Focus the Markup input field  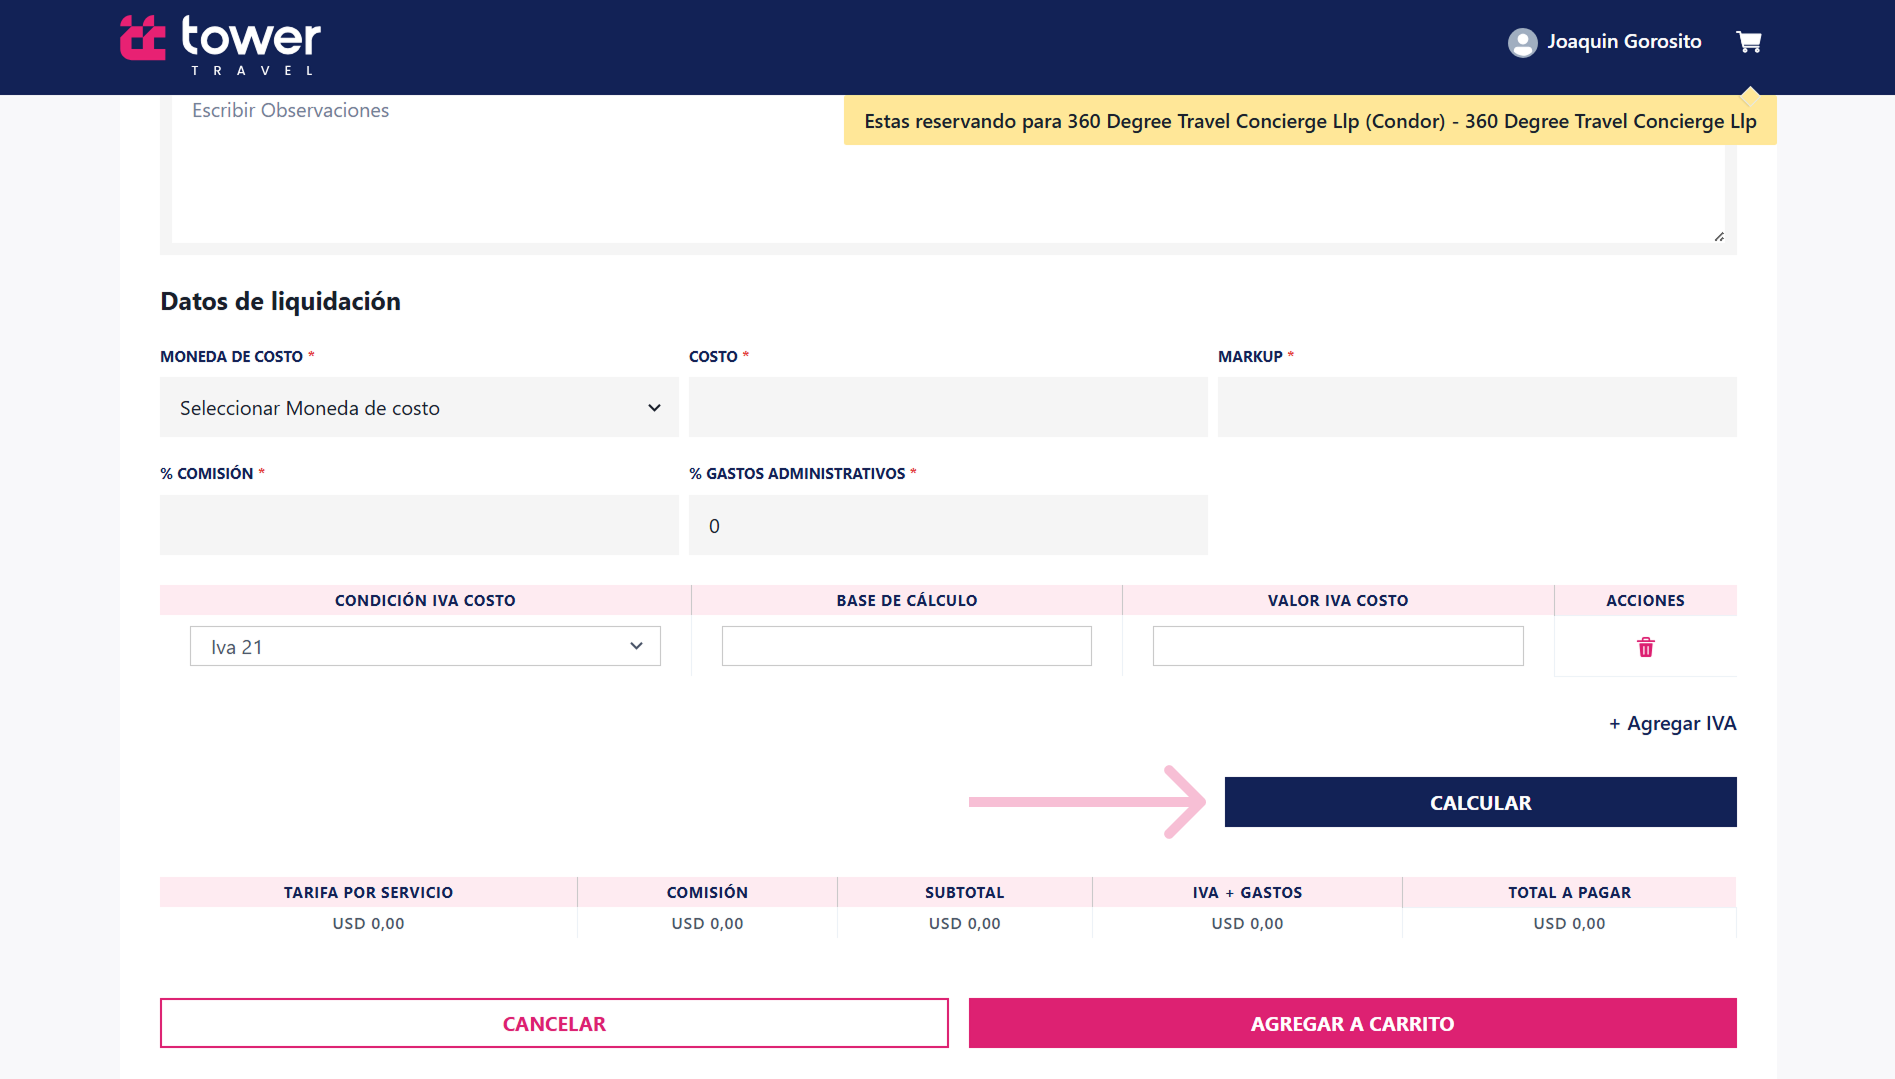1476,408
